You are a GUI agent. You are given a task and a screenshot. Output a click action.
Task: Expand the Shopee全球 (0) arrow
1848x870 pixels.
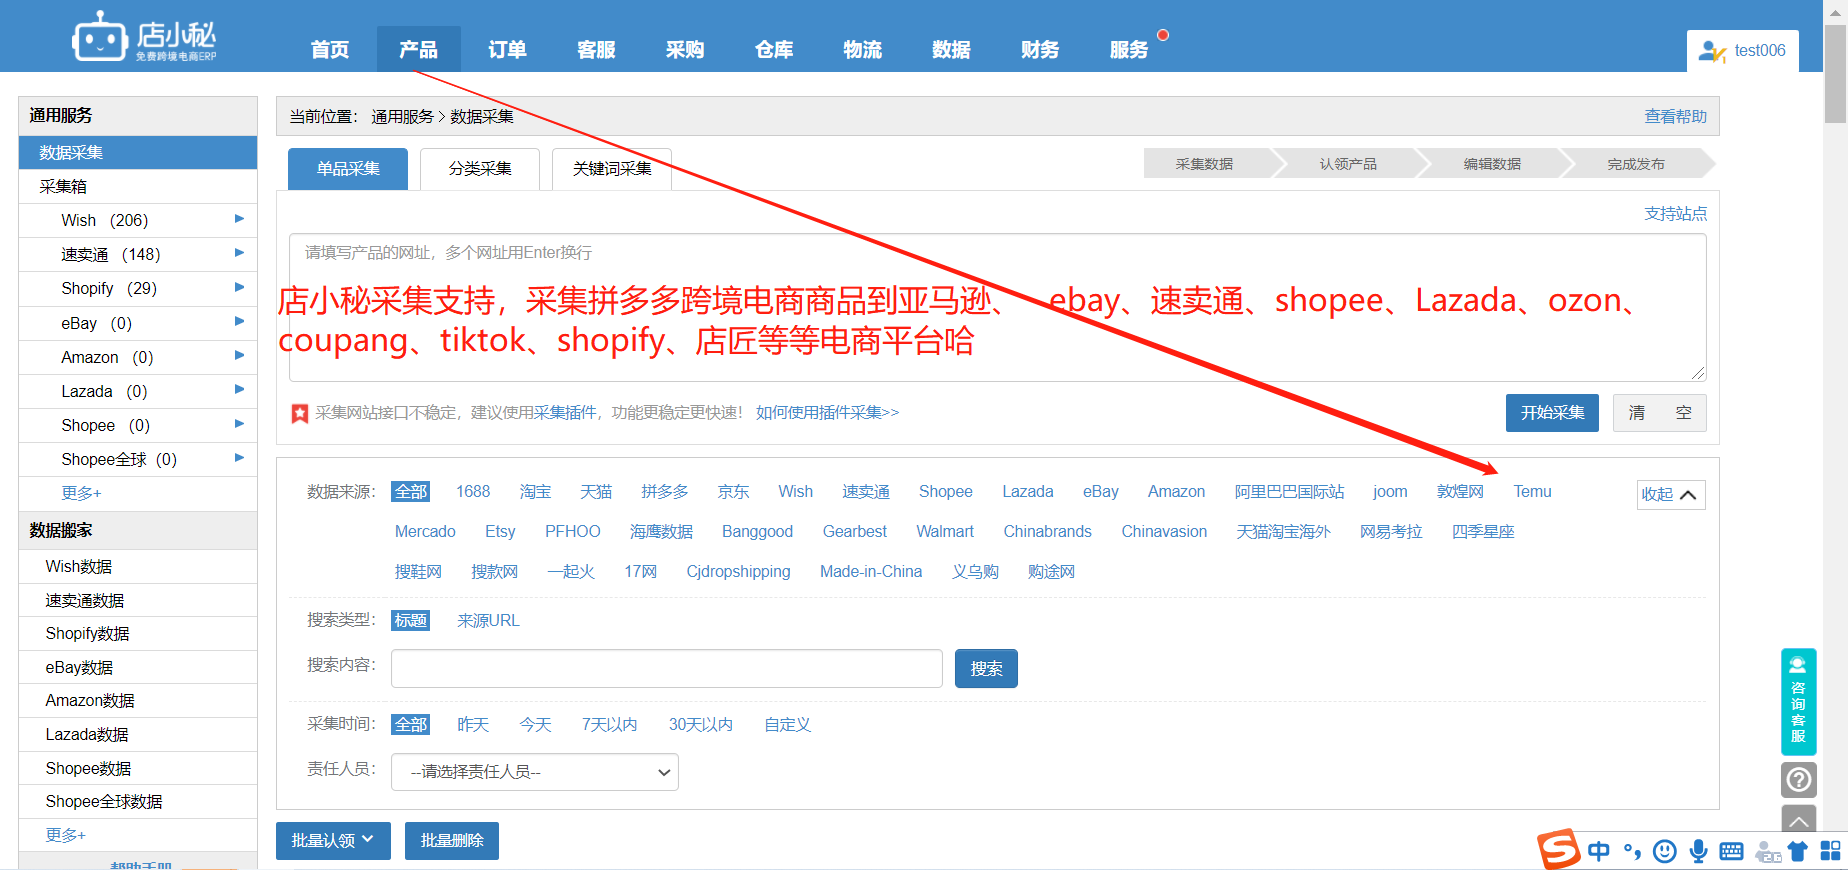(239, 458)
